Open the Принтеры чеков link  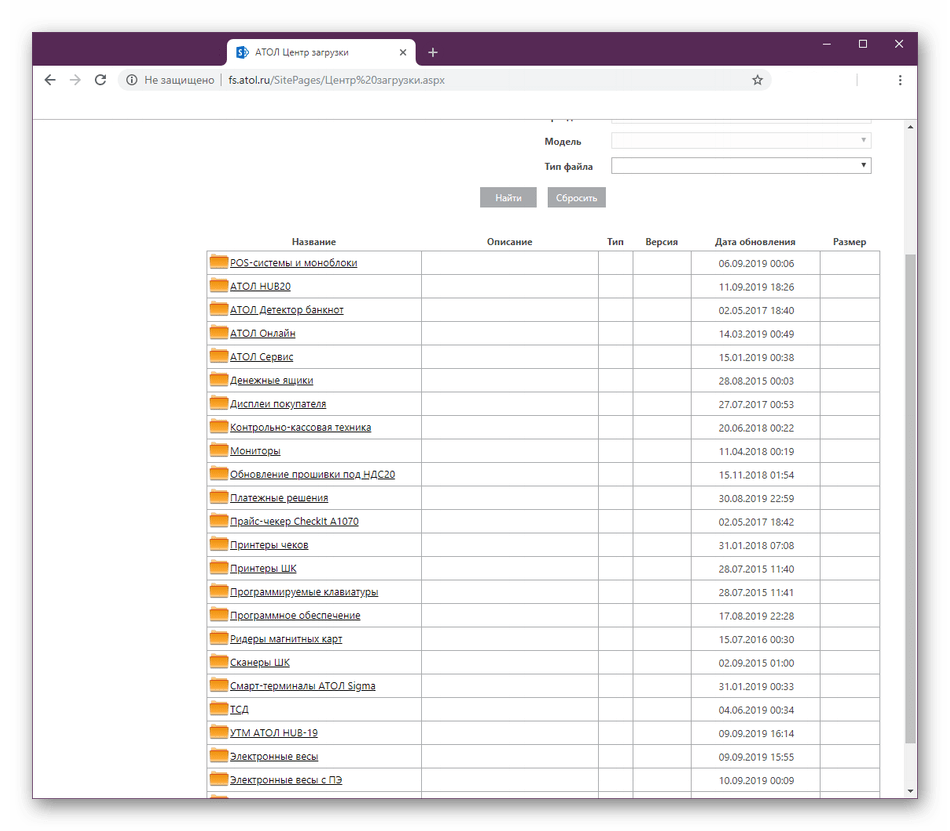coord(269,545)
